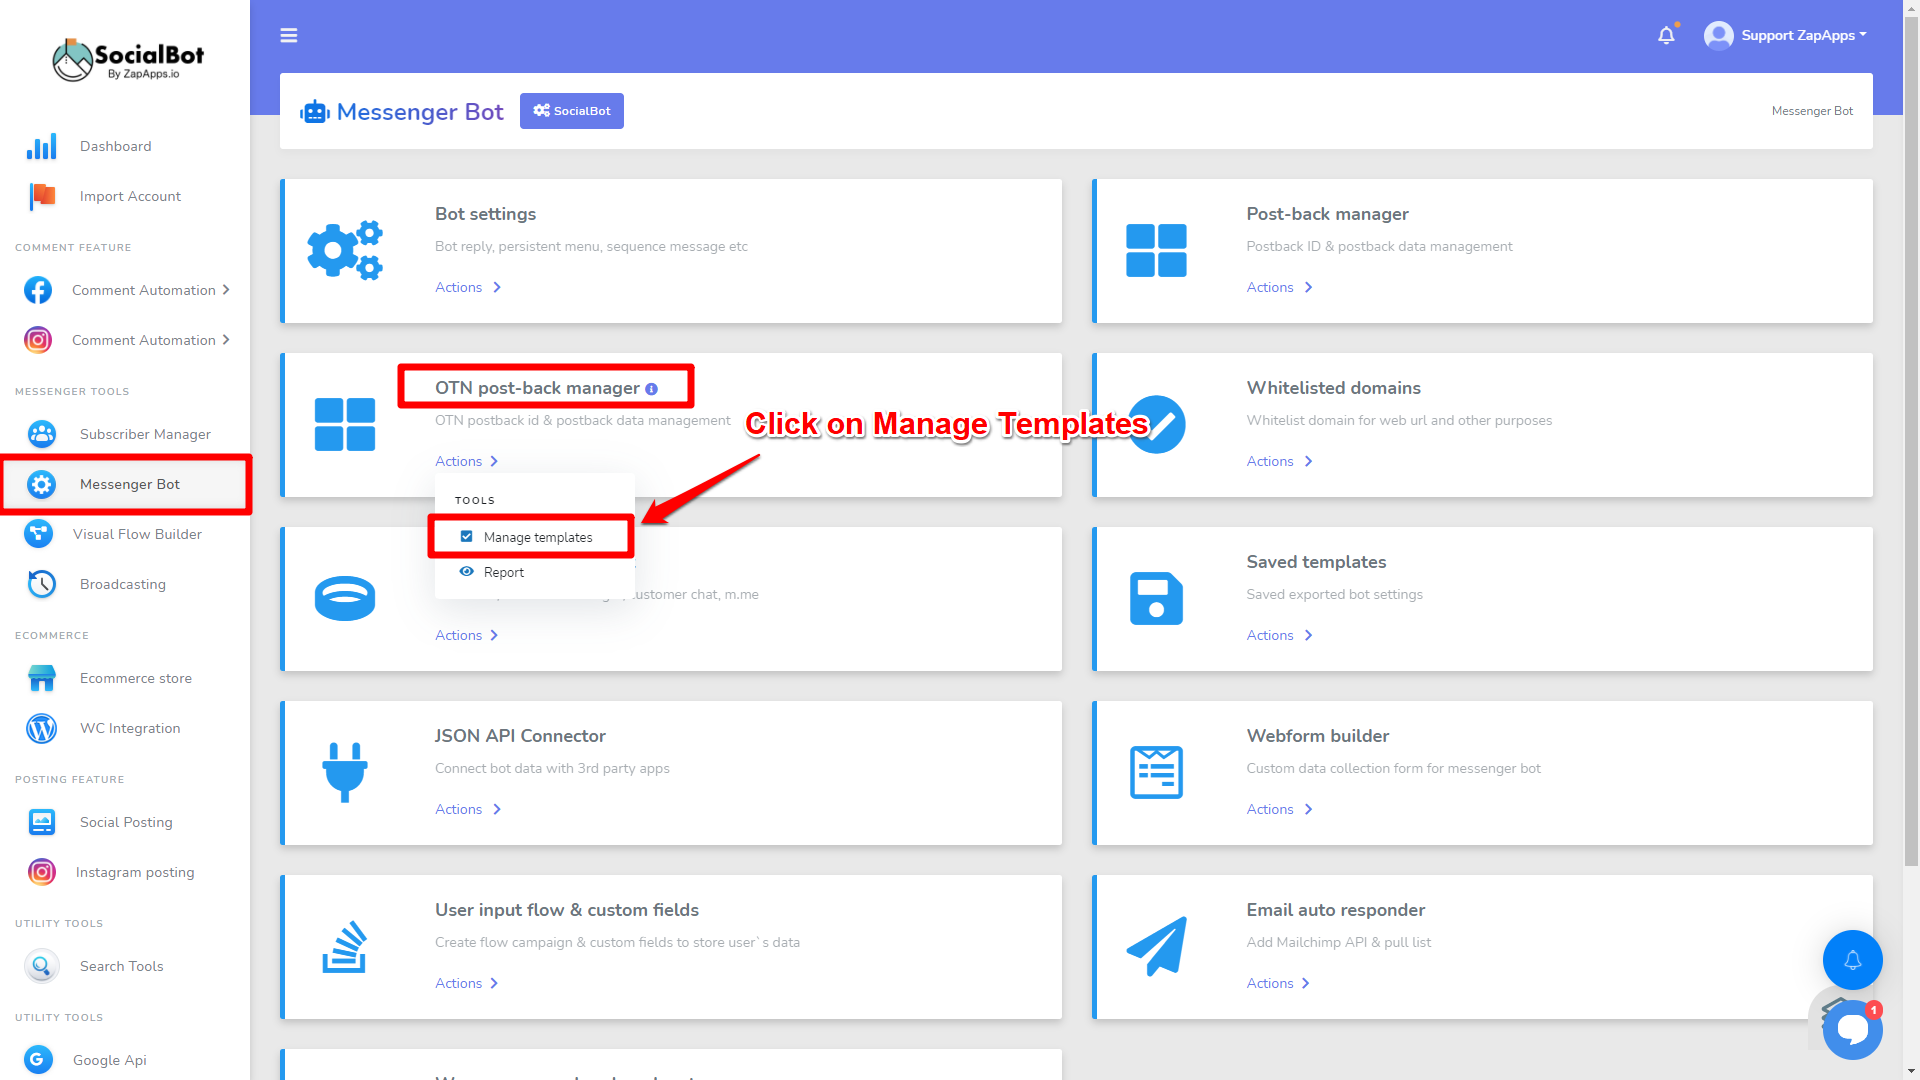Click the Bot settings gears icon
This screenshot has width=1920, height=1080.
tap(345, 250)
